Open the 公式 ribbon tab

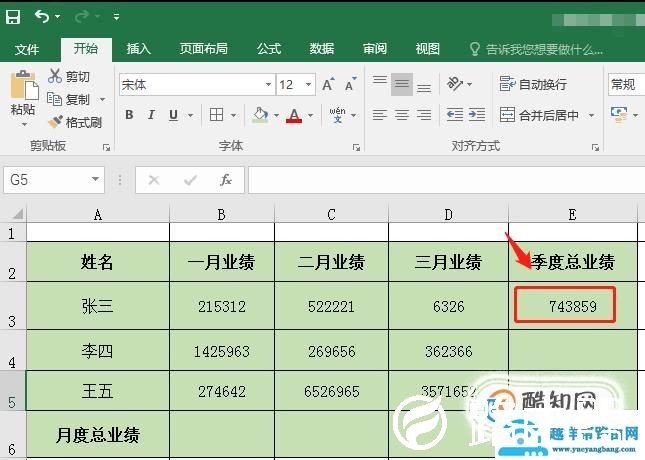[269, 49]
